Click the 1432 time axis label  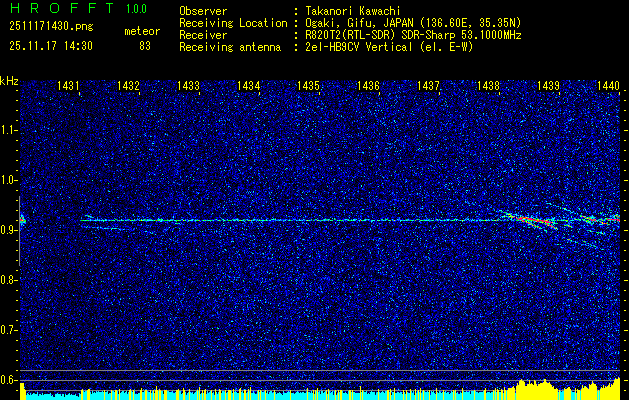pyautogui.click(x=128, y=86)
